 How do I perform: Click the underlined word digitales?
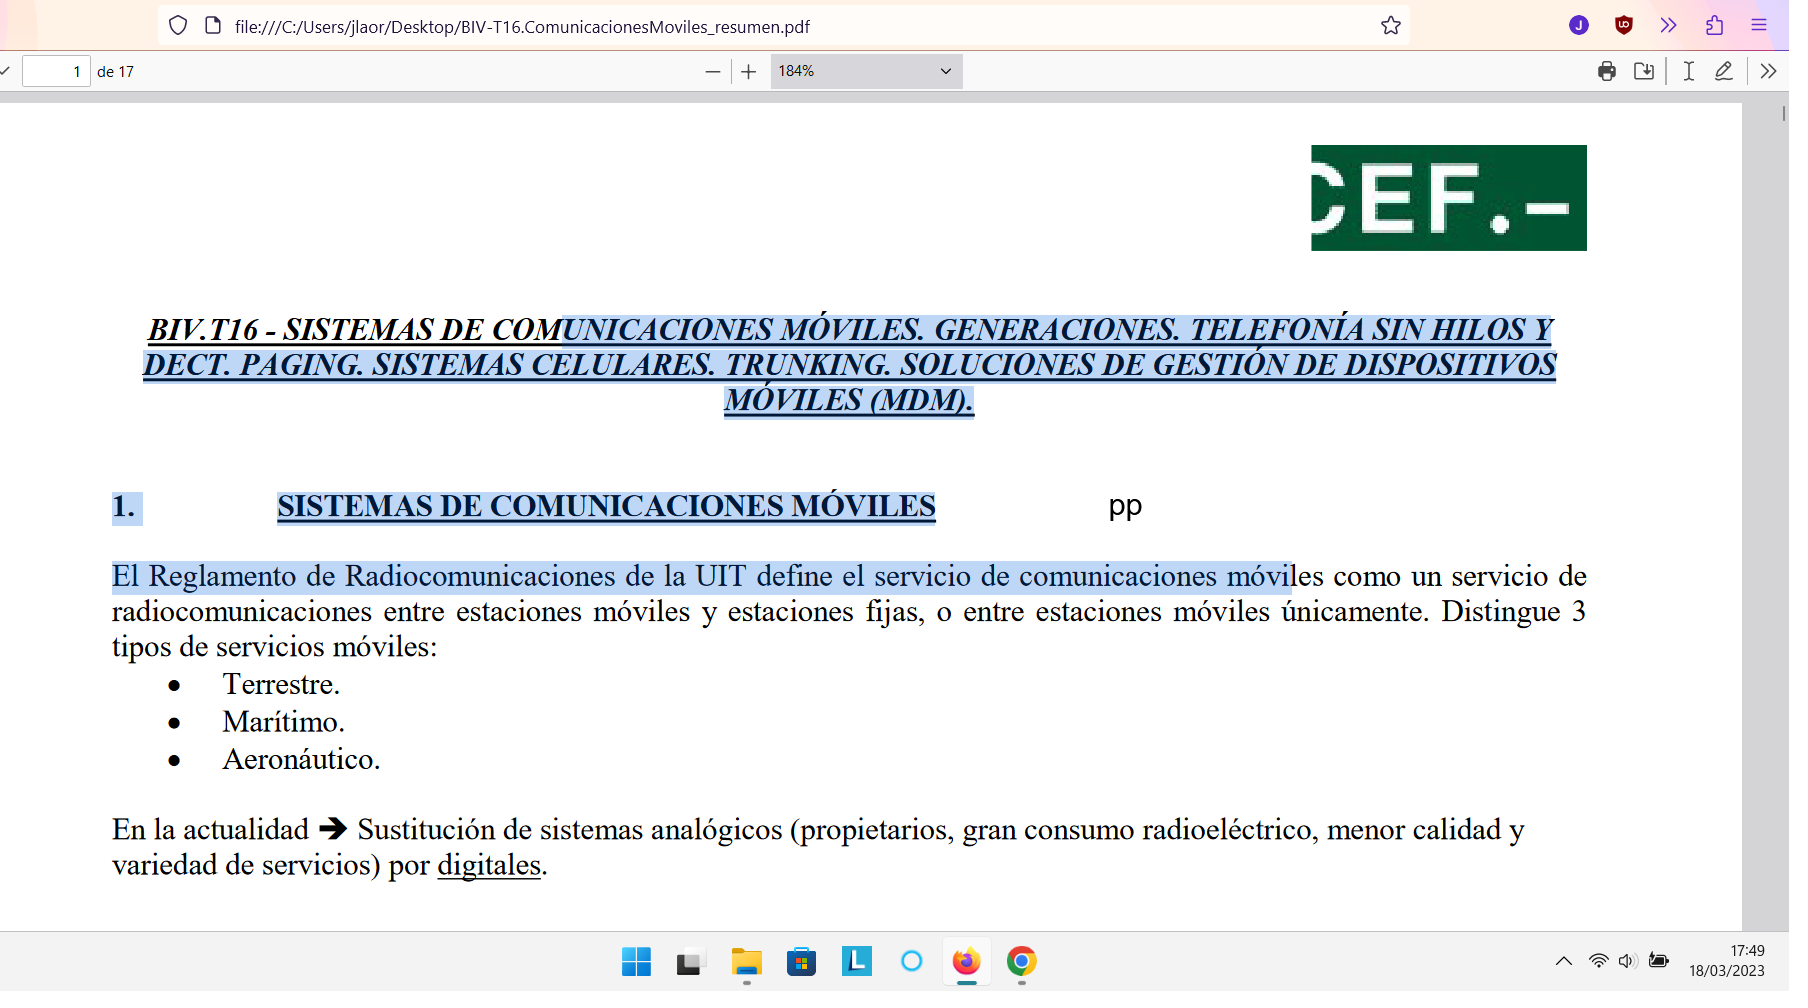click(489, 865)
